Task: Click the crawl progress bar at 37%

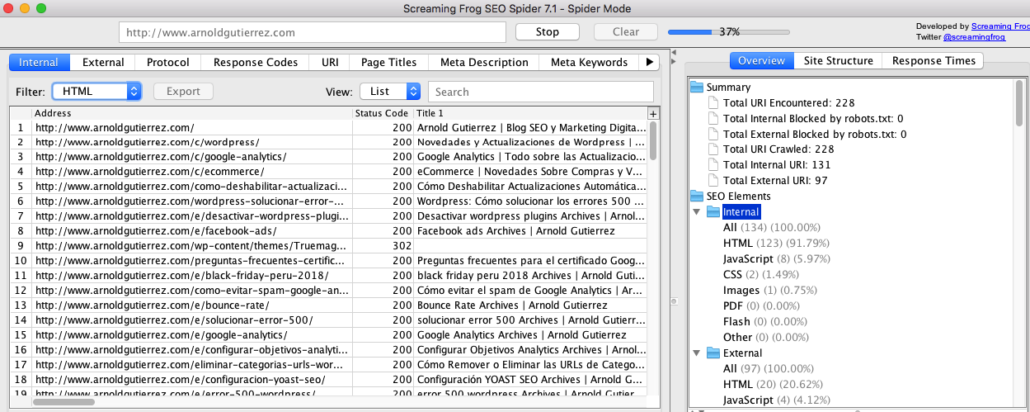Action: pos(728,32)
